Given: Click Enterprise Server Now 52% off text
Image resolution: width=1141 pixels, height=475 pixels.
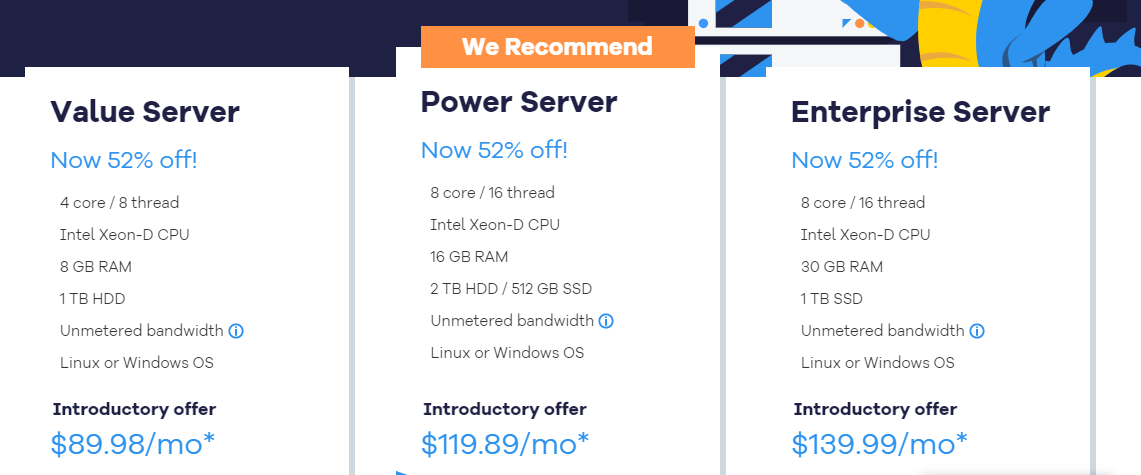Looking at the screenshot, I should tap(864, 160).
